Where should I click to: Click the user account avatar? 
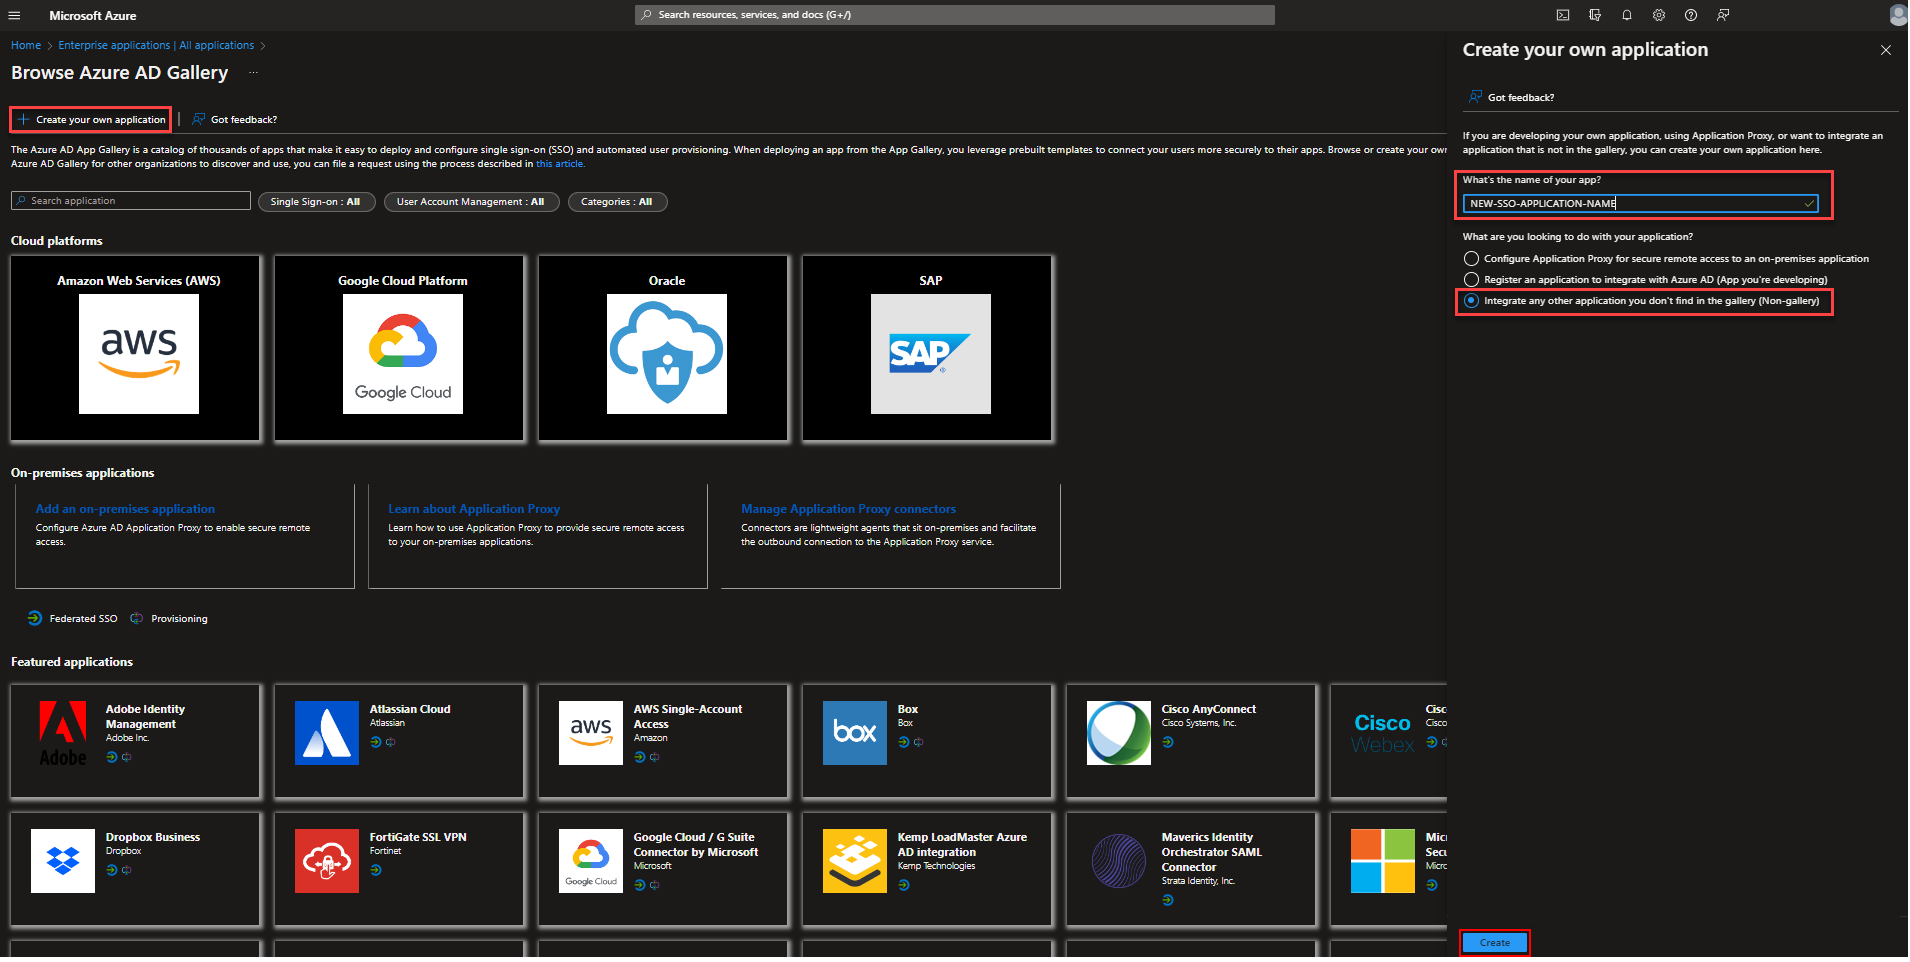[1897, 15]
